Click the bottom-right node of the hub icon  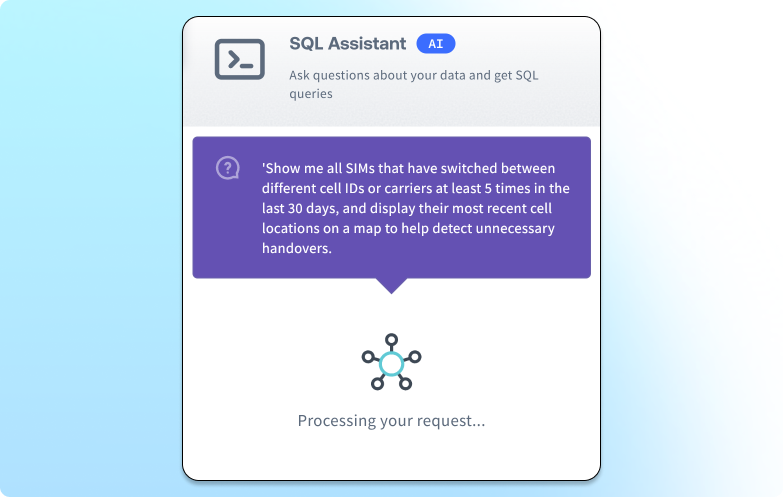(406, 384)
